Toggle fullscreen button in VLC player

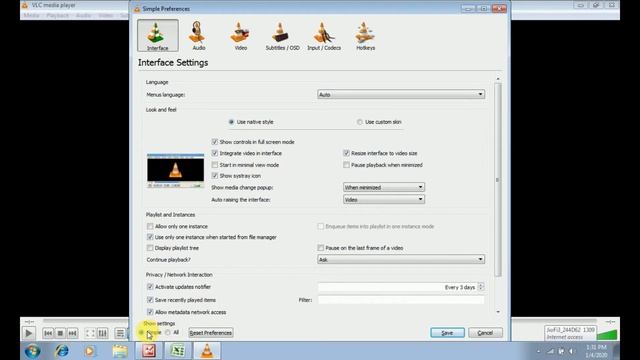(90, 333)
